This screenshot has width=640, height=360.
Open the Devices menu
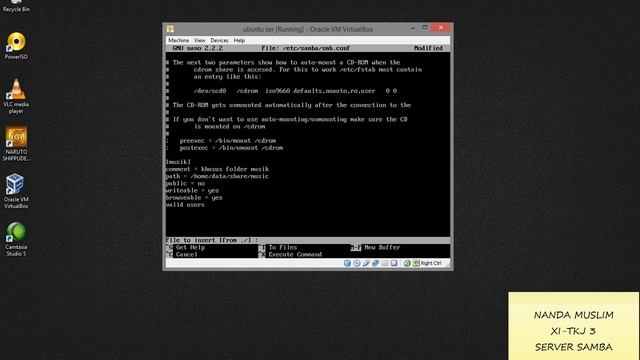pyautogui.click(x=219, y=40)
